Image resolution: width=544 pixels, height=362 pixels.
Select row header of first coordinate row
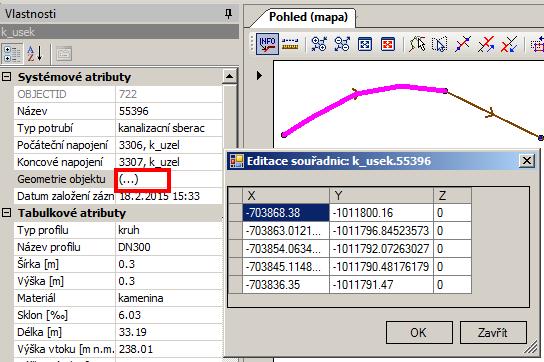[236, 212]
